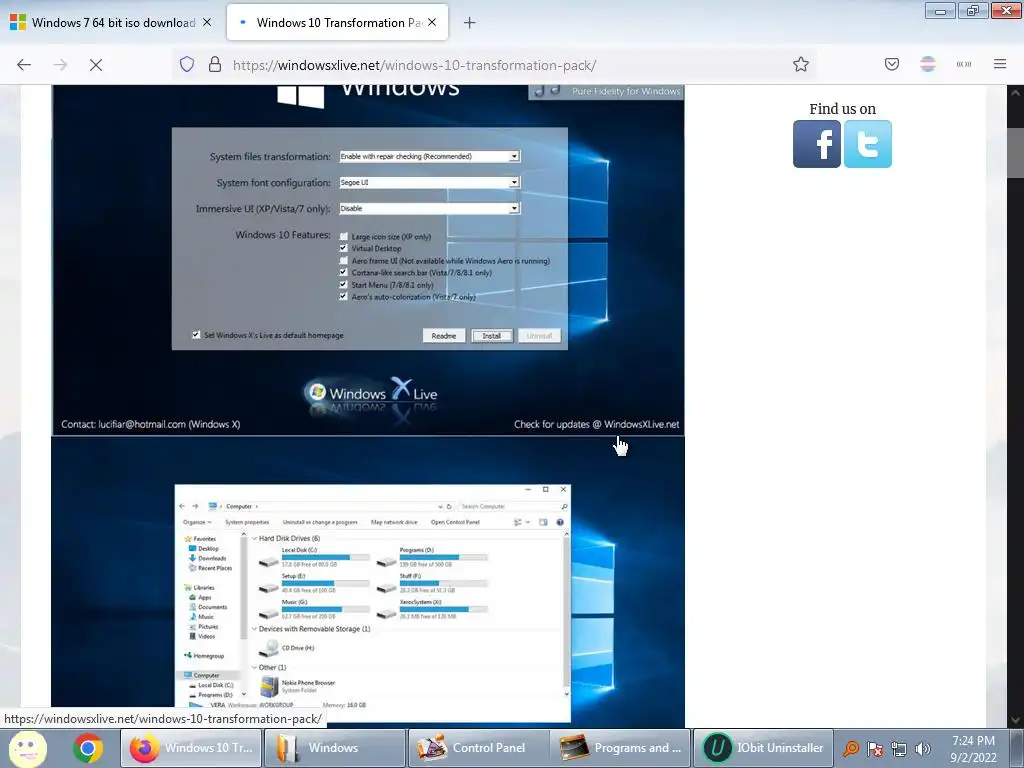Click the taskbar clock showing 7:24 PM
This screenshot has height=768, width=1024.
[973, 748]
